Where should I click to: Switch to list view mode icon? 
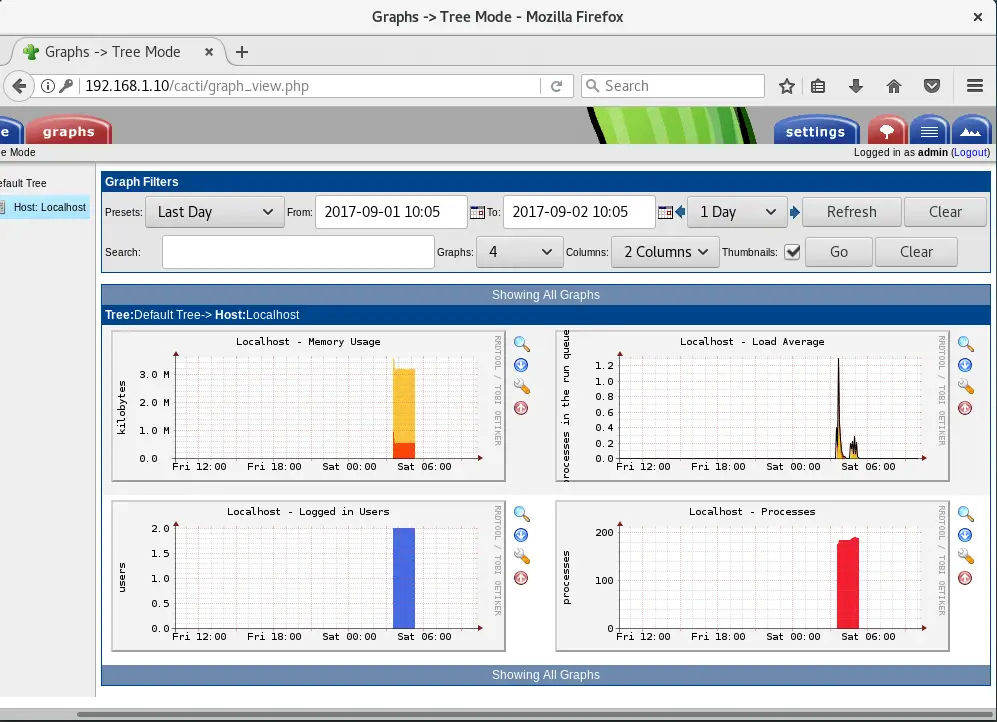click(929, 131)
